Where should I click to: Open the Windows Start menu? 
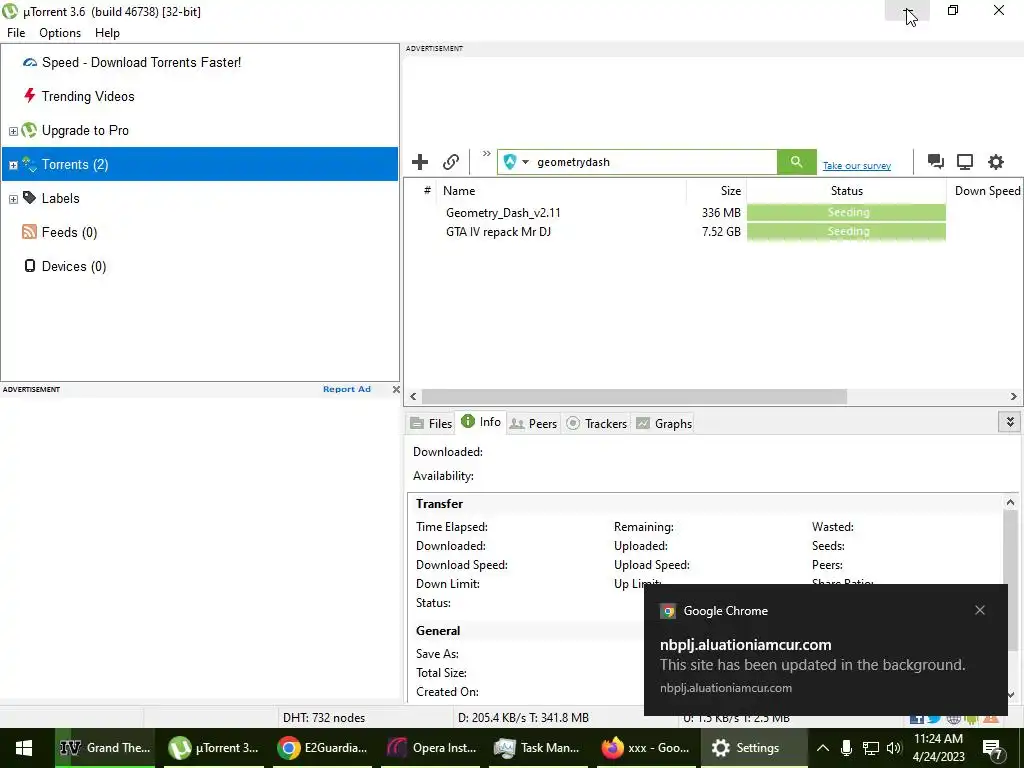click(24, 748)
